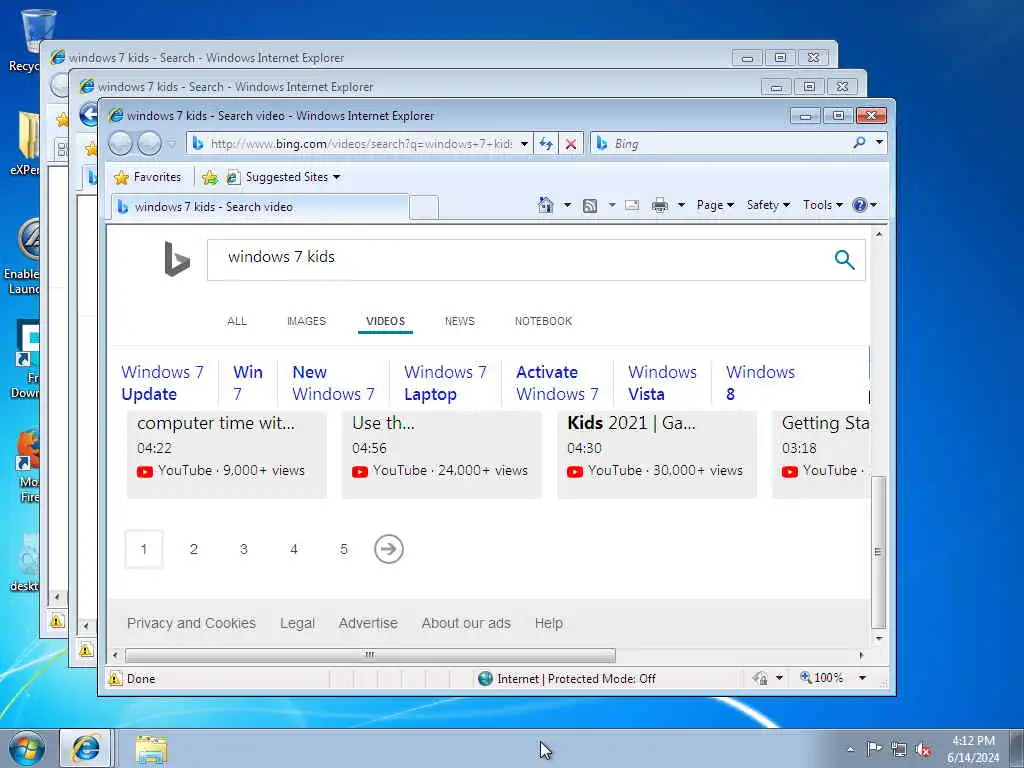Expand the Print dropdown arrow
Image resolution: width=1024 pixels, height=768 pixels.
click(x=681, y=205)
